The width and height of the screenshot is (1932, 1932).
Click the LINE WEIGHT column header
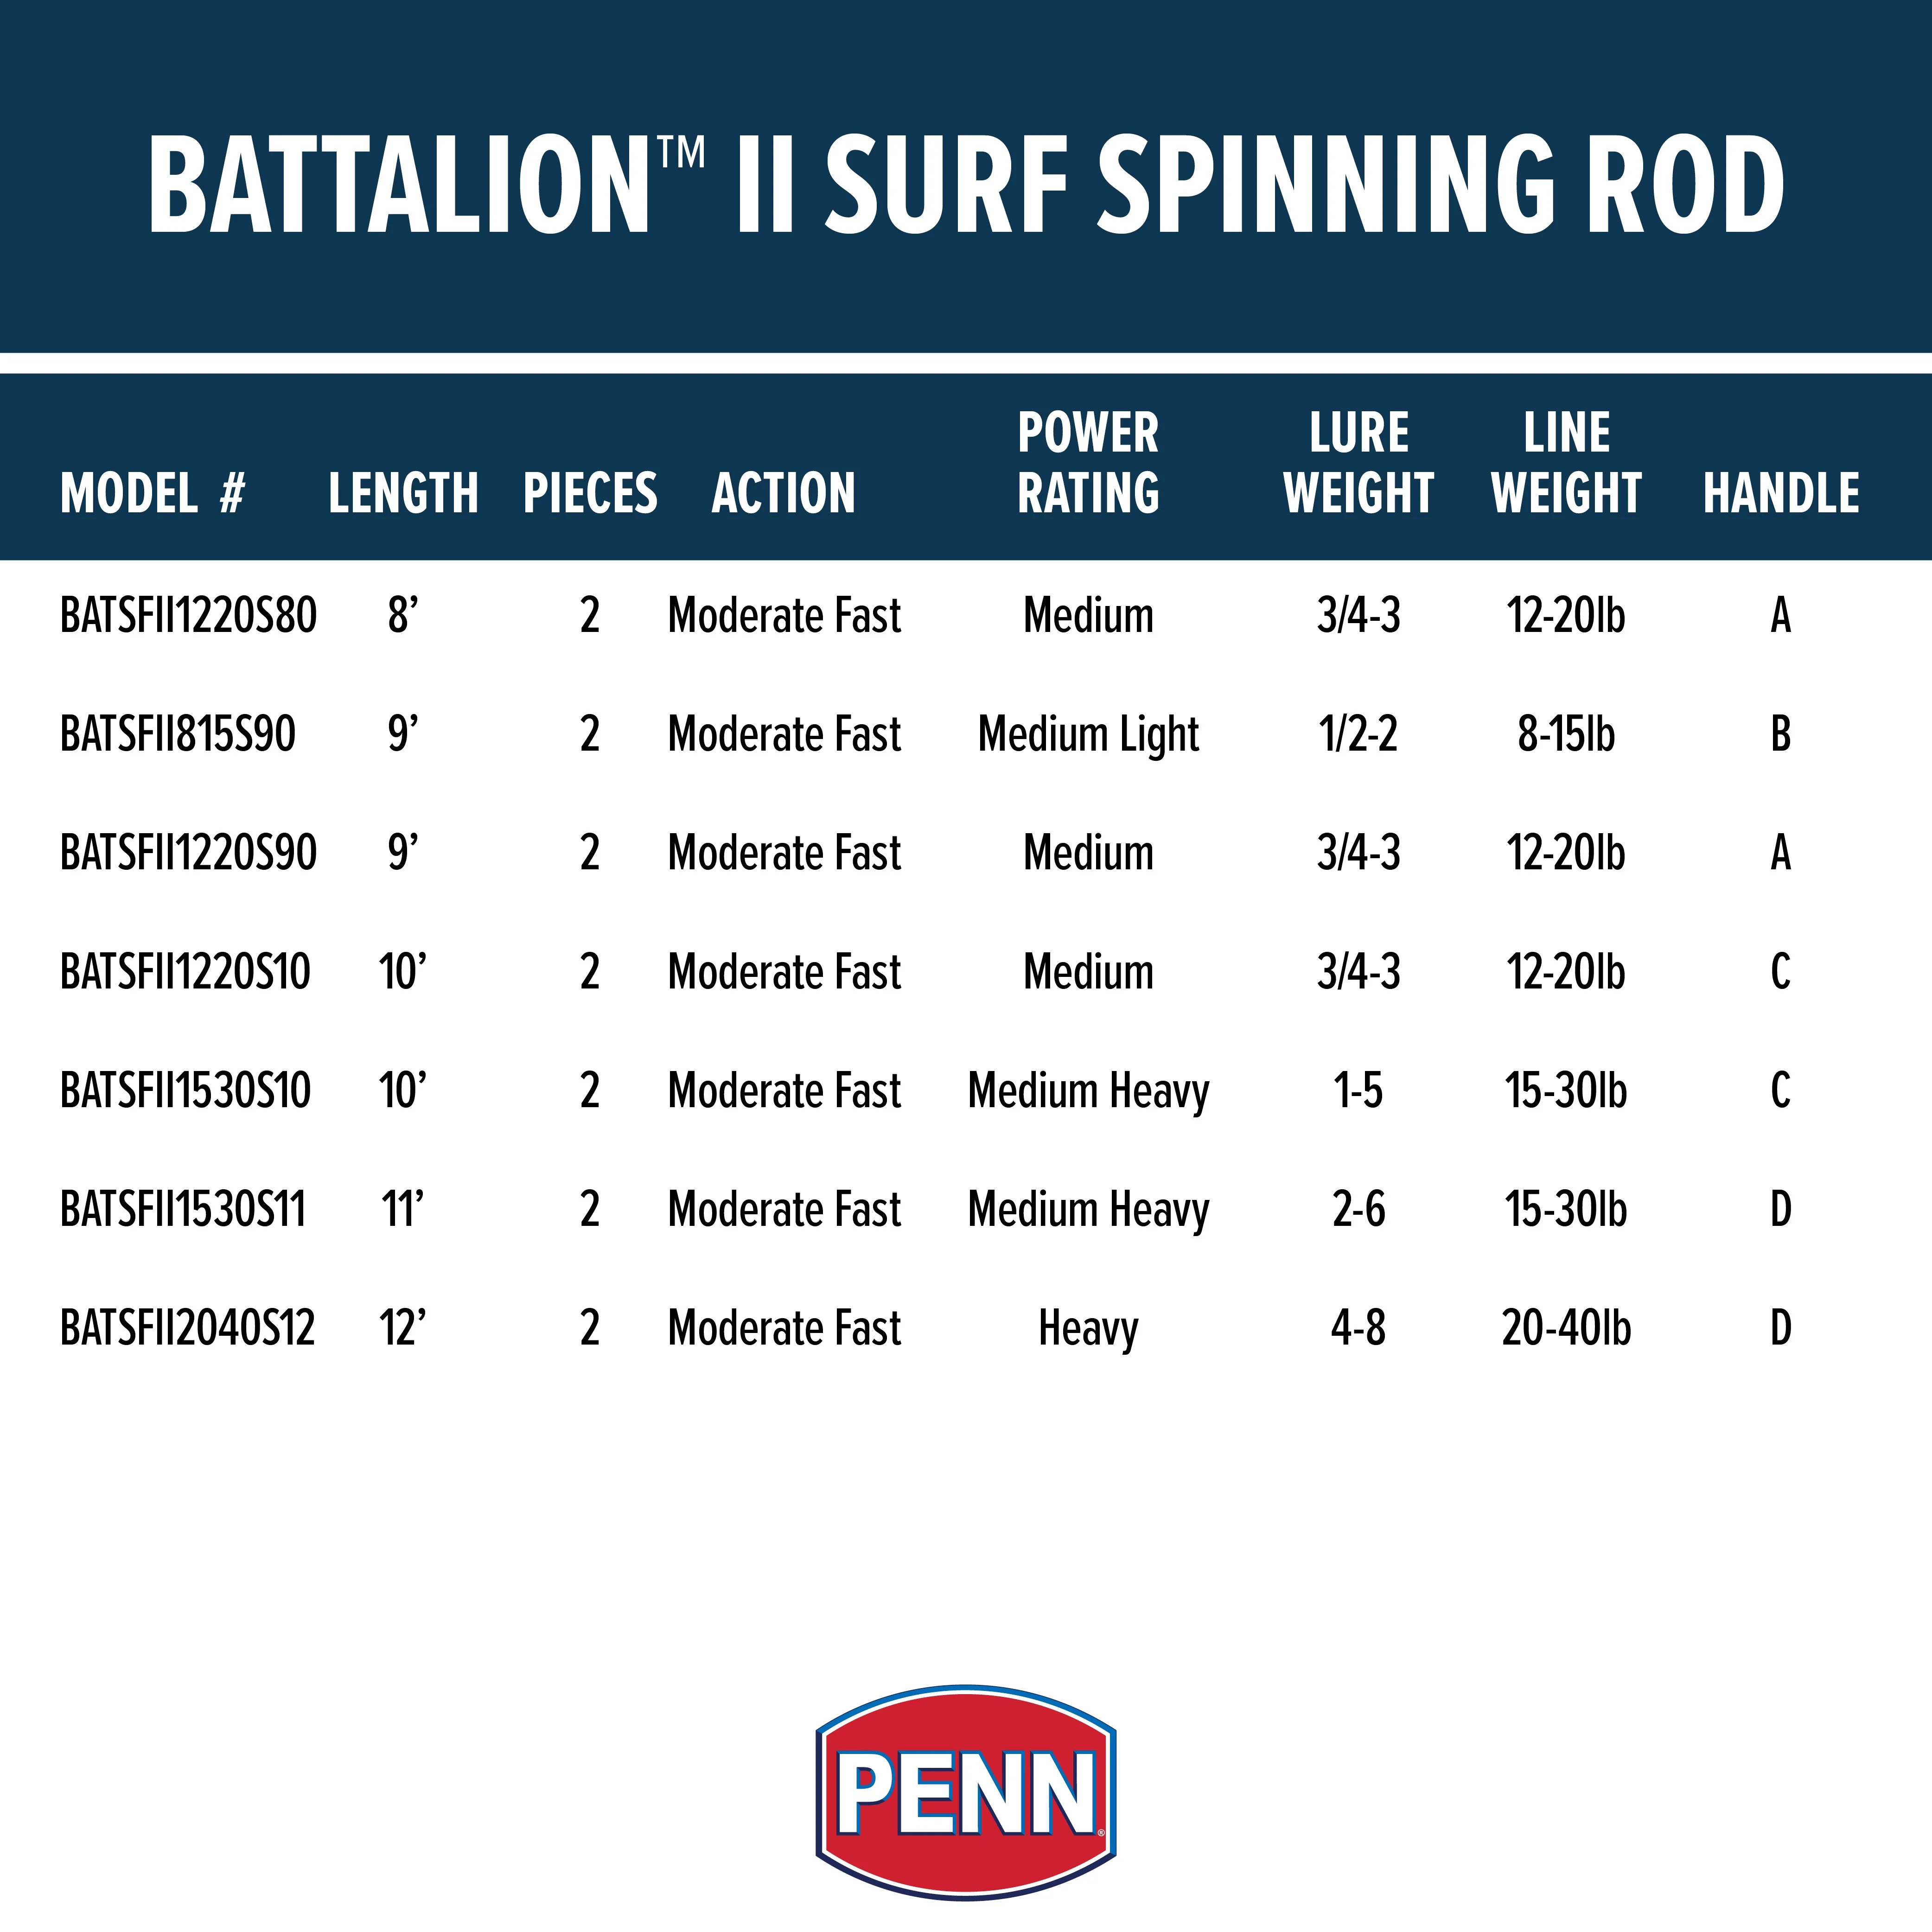coord(1566,463)
